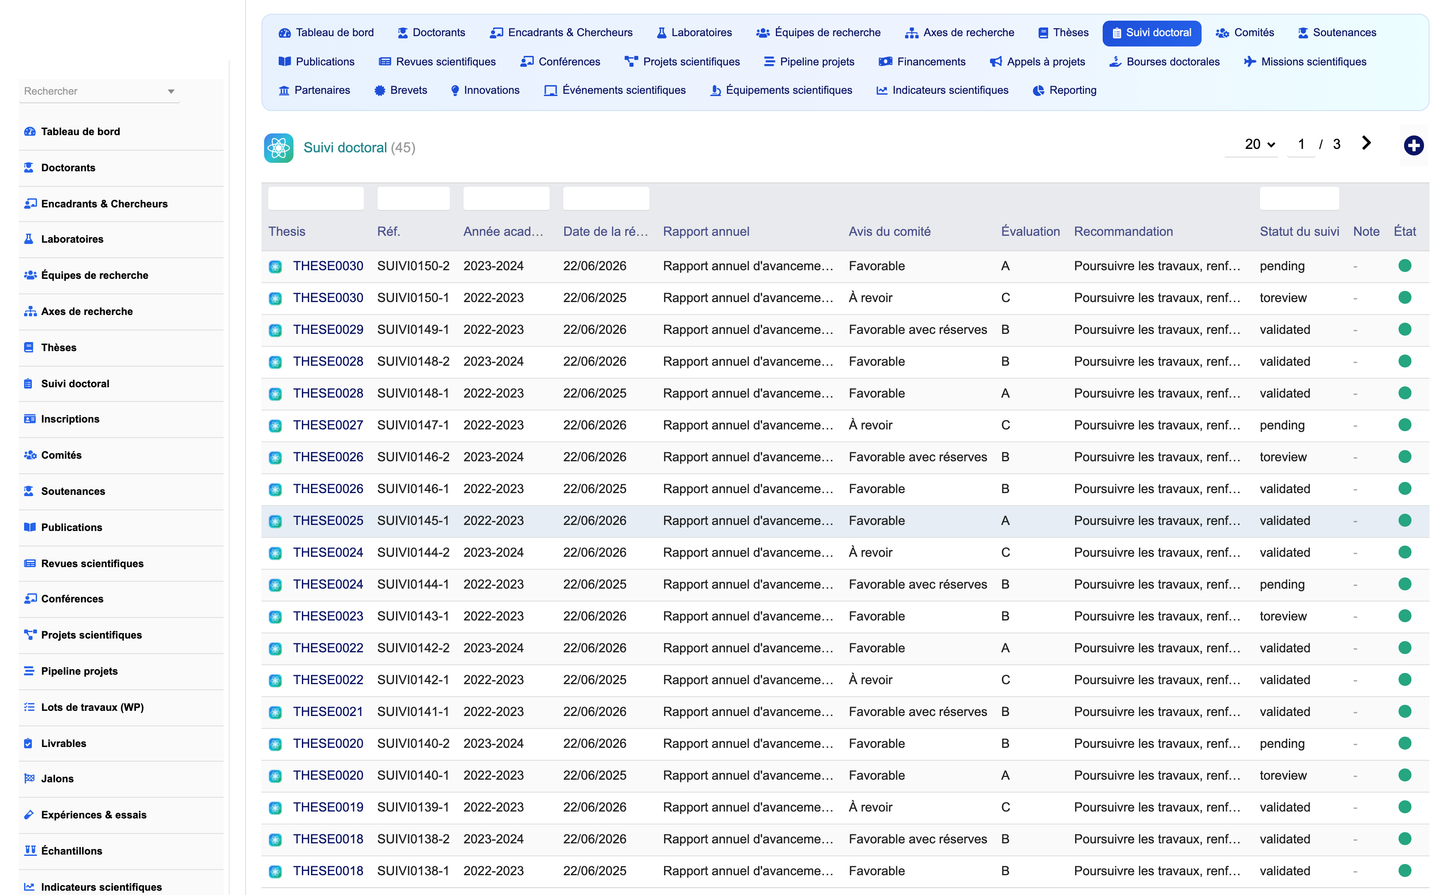The image size is (1445, 895).
Task: Open THESE0025 thesis link
Action: coord(328,521)
